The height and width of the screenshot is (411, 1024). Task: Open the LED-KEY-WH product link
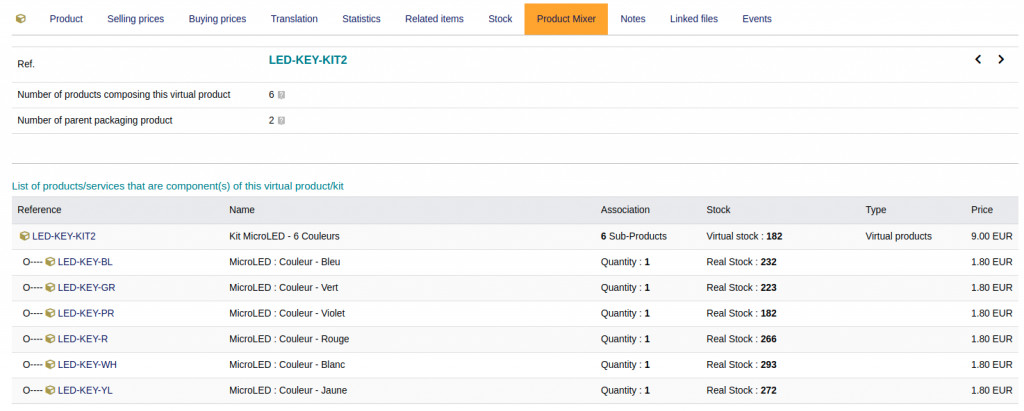point(87,365)
